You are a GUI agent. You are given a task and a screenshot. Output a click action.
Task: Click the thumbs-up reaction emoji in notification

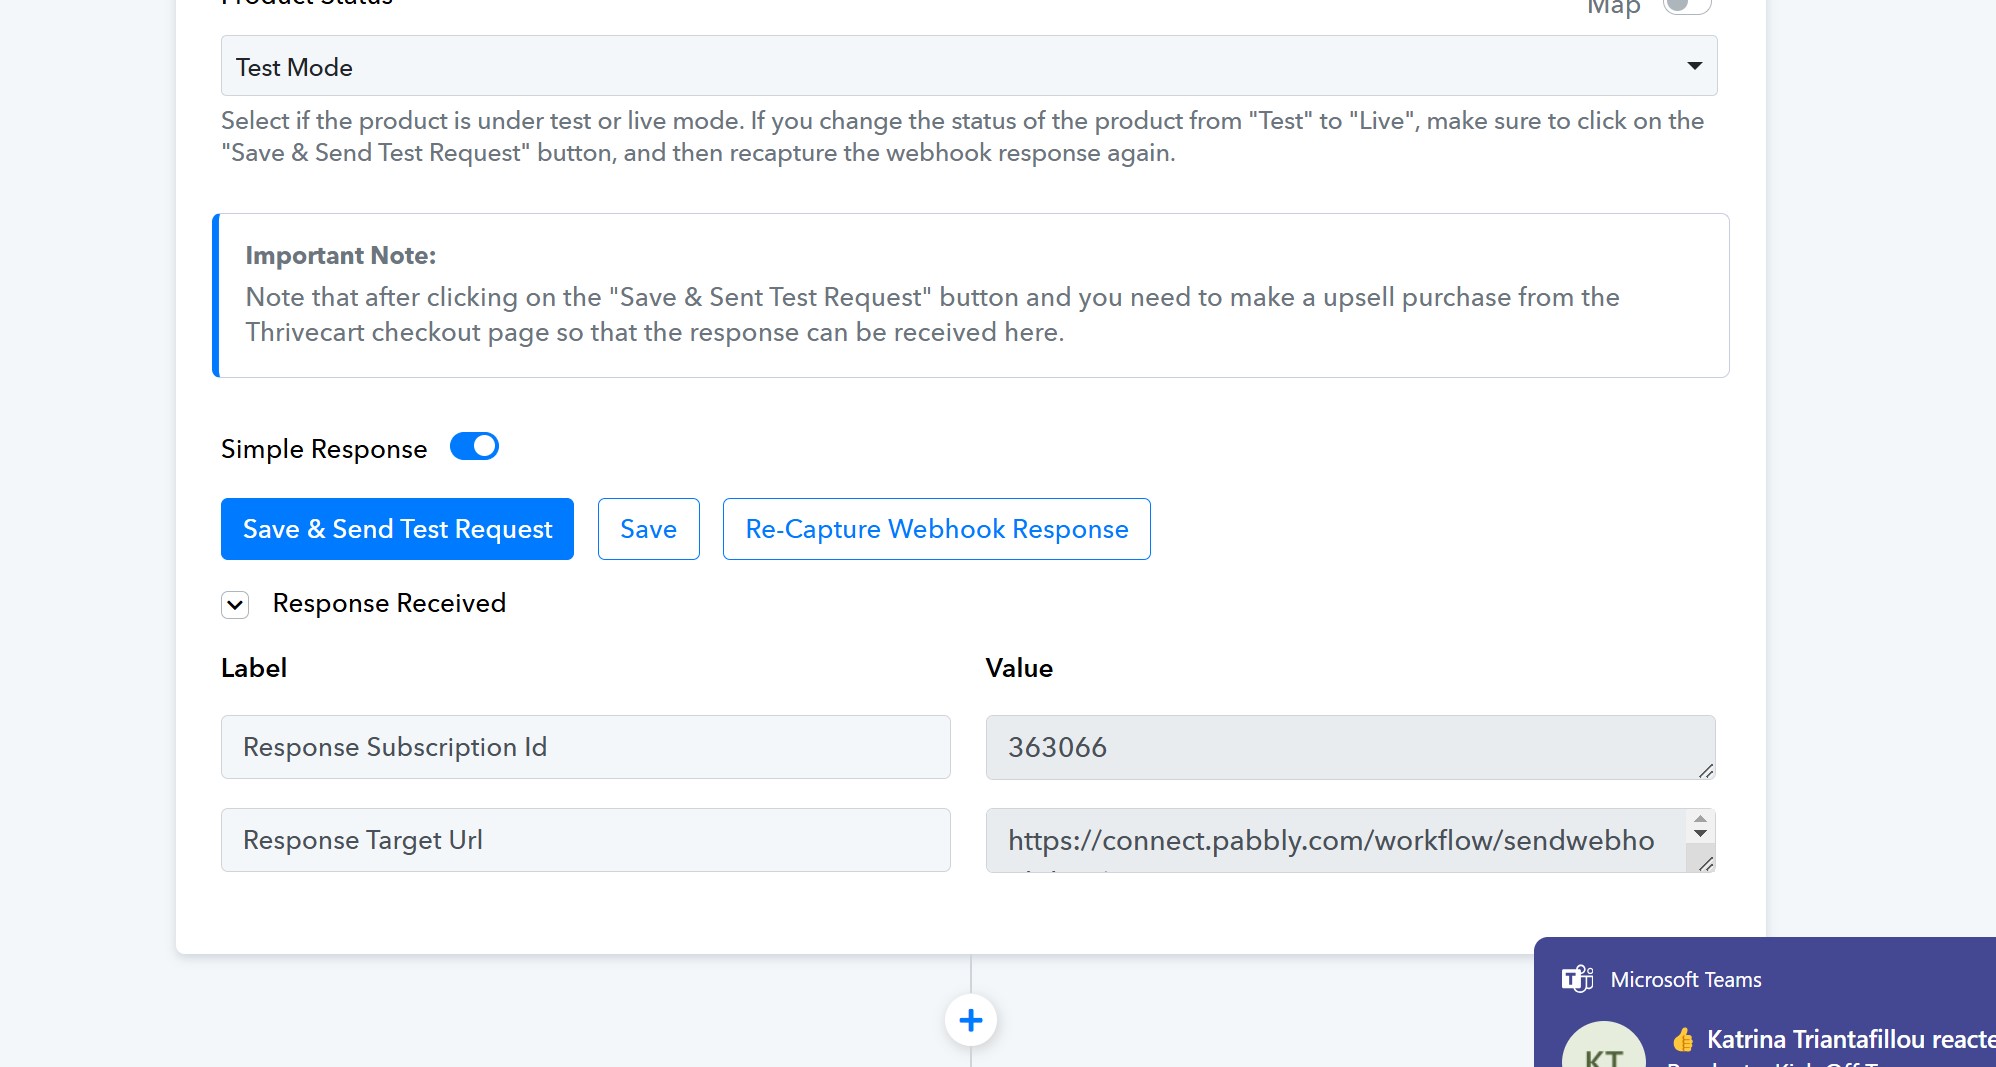tap(1683, 1040)
